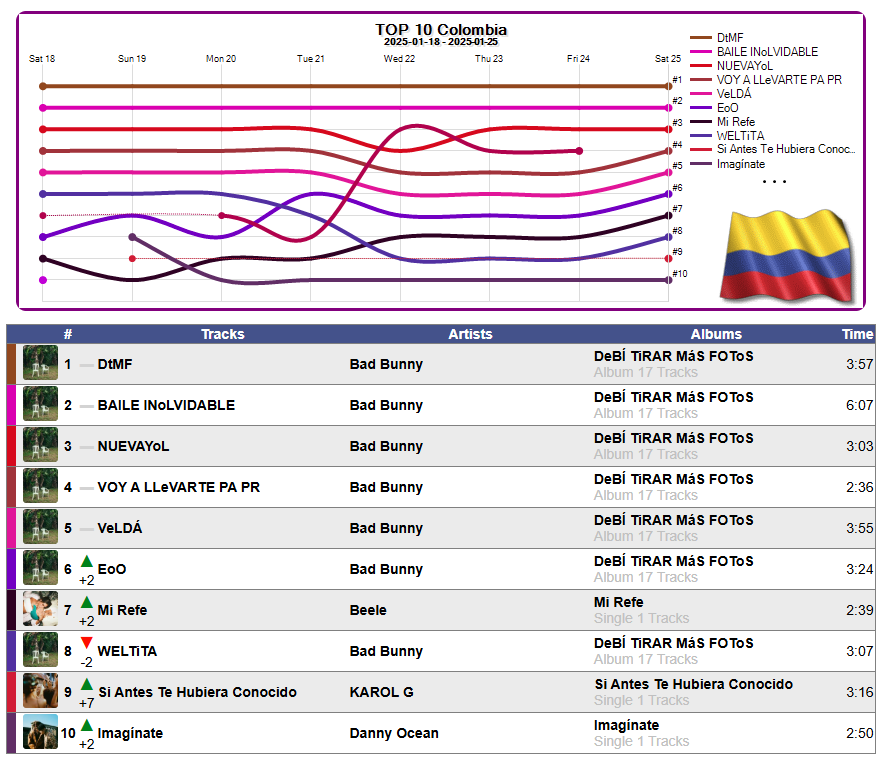Open the Si Antes Te Hubiera Conocido track
881x762 pixels.
[197, 692]
